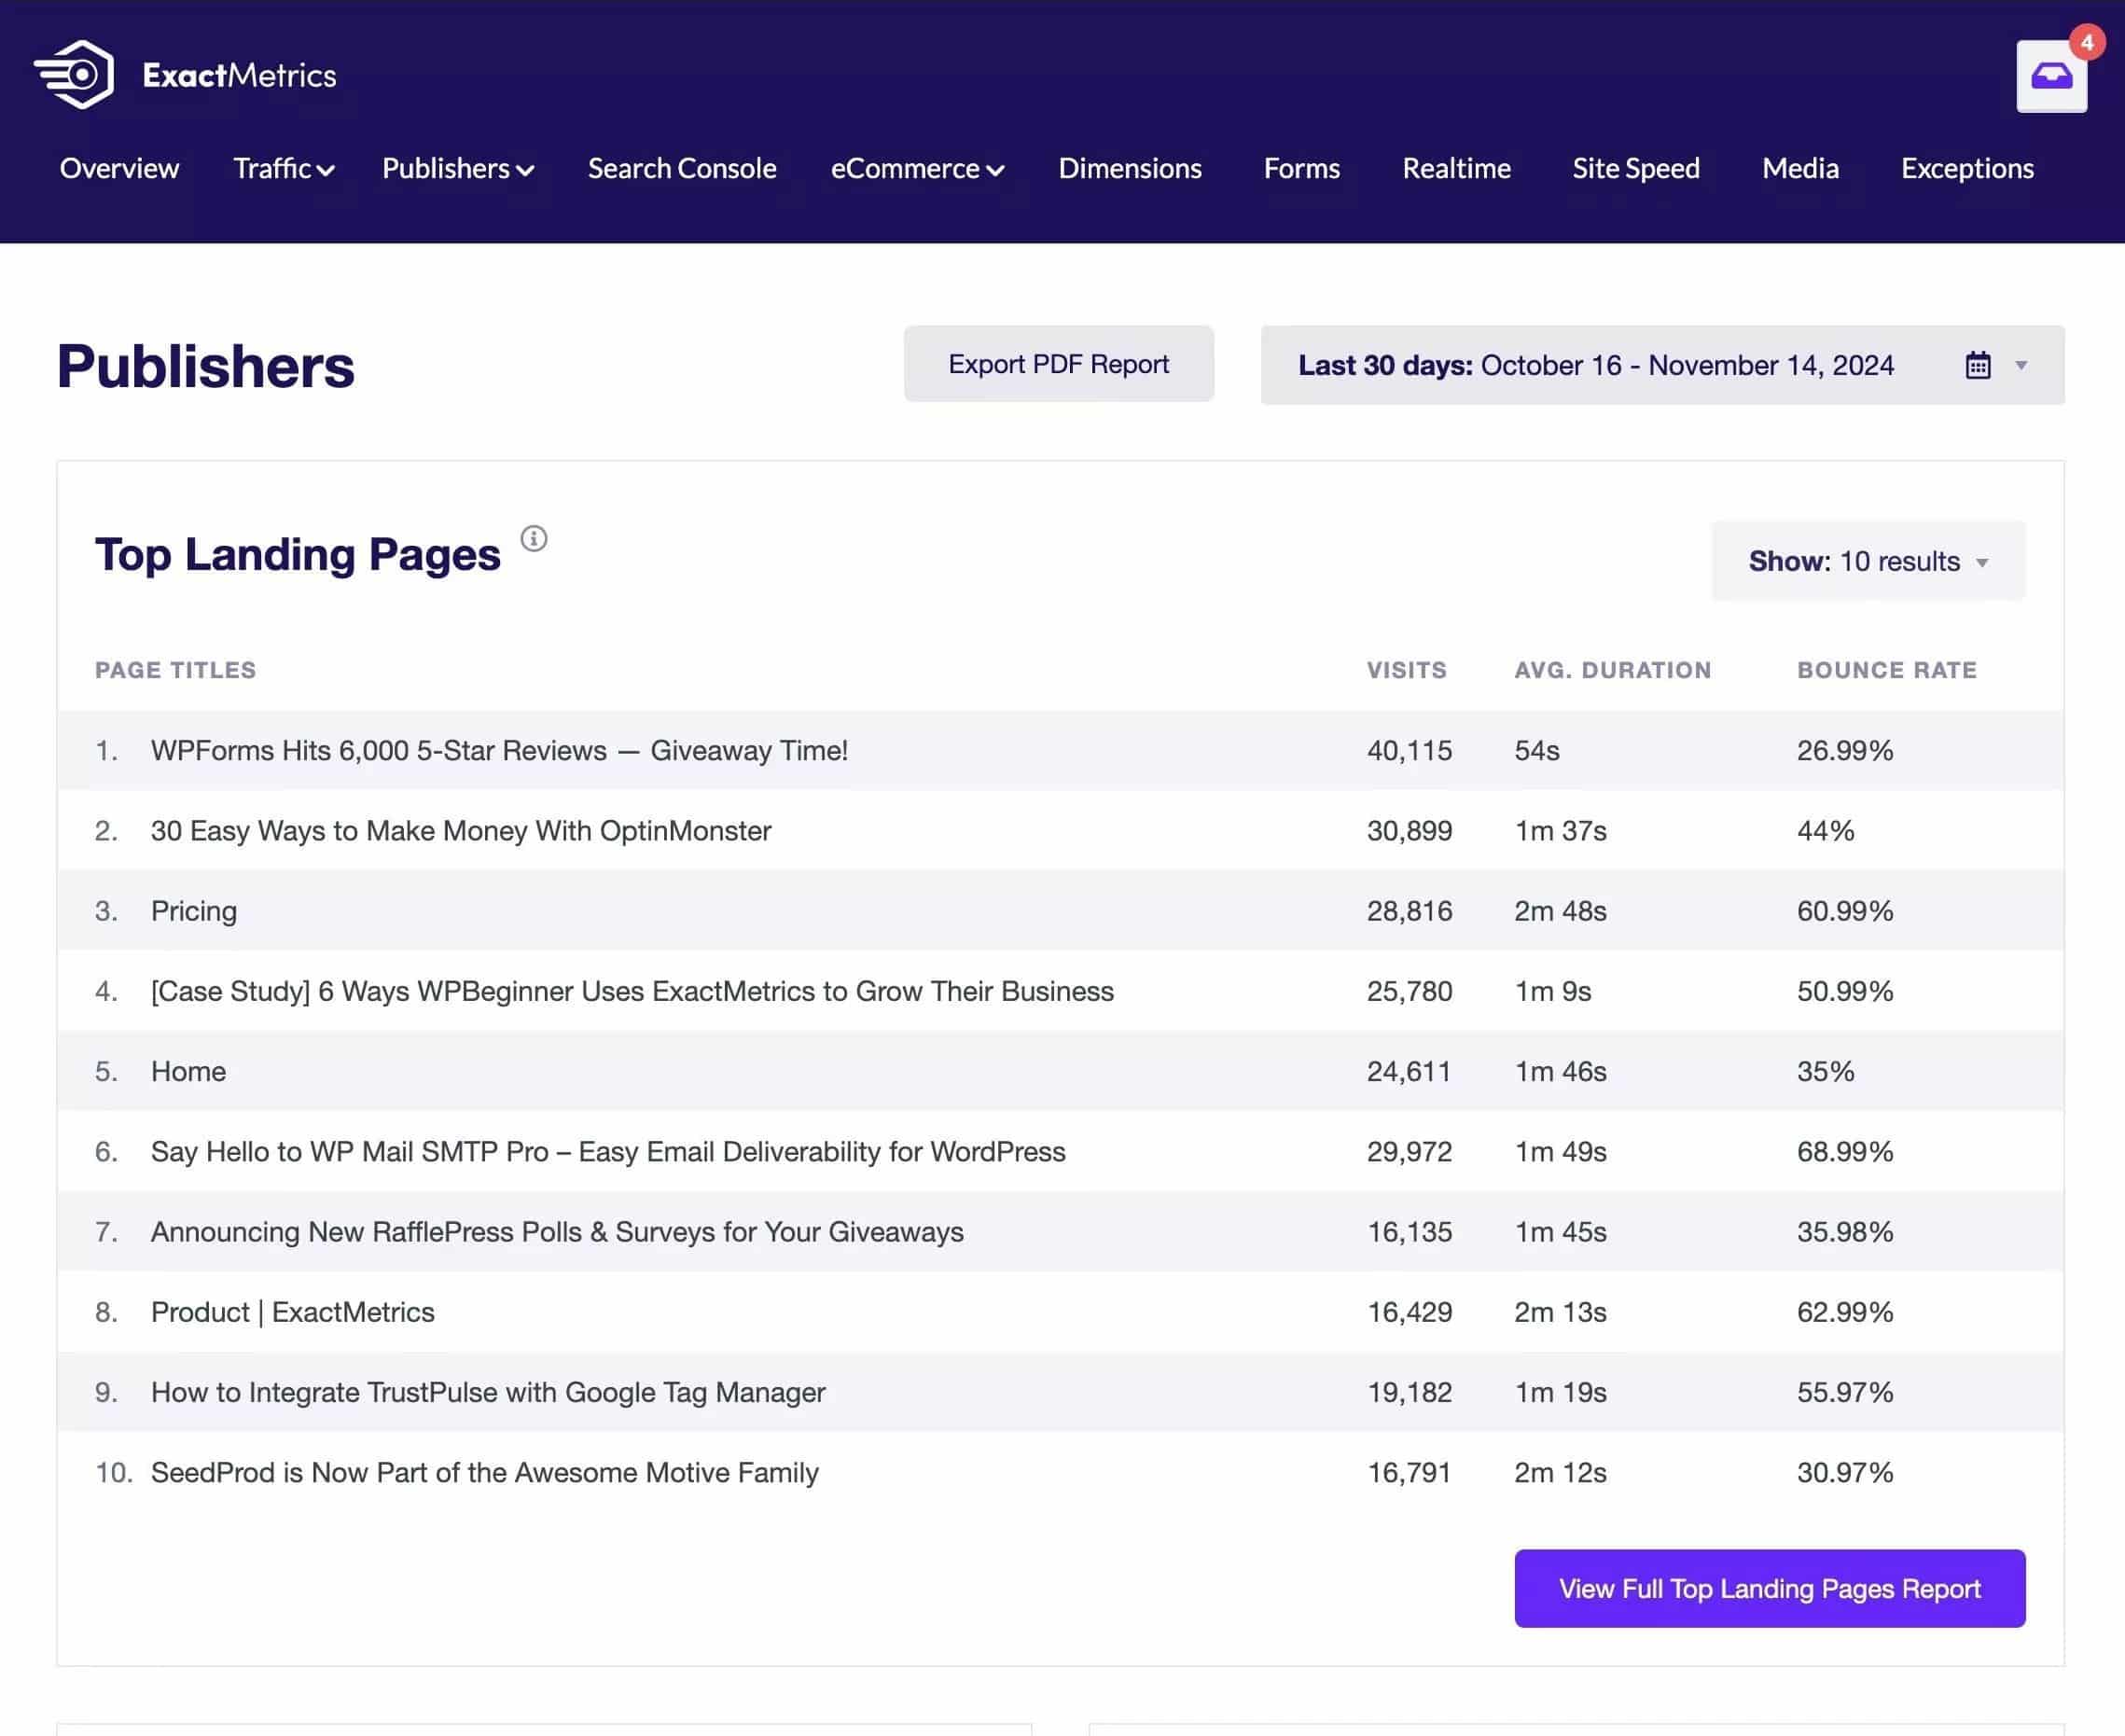Open the Forms report
The image size is (2125, 1736).
coord(1301,168)
